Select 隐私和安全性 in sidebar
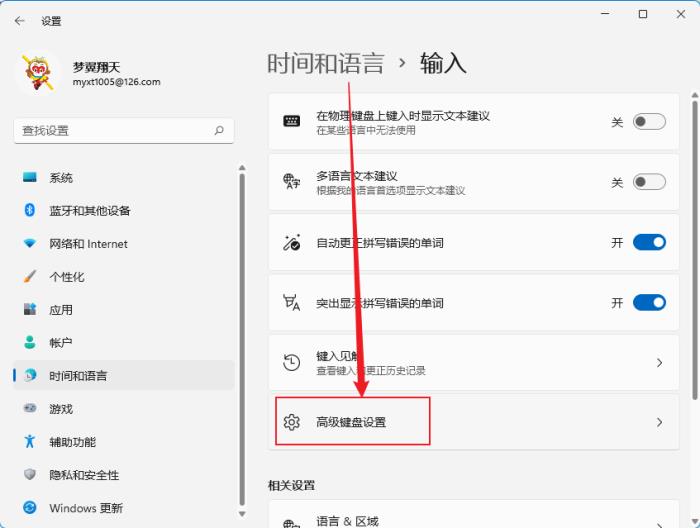 (84, 475)
